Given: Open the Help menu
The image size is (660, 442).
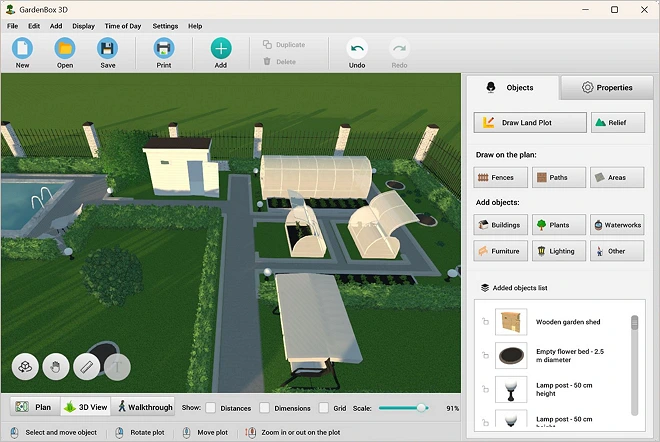Looking at the screenshot, I should [195, 26].
